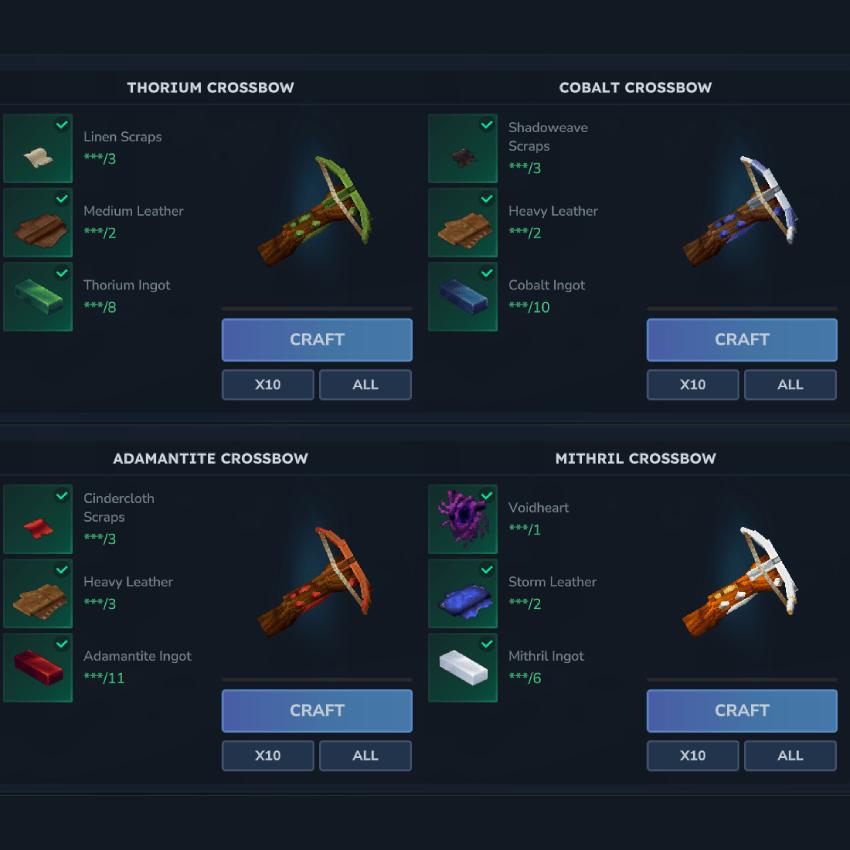This screenshot has height=850, width=850.
Task: Craft the Mithril Crossbow
Action: point(742,711)
